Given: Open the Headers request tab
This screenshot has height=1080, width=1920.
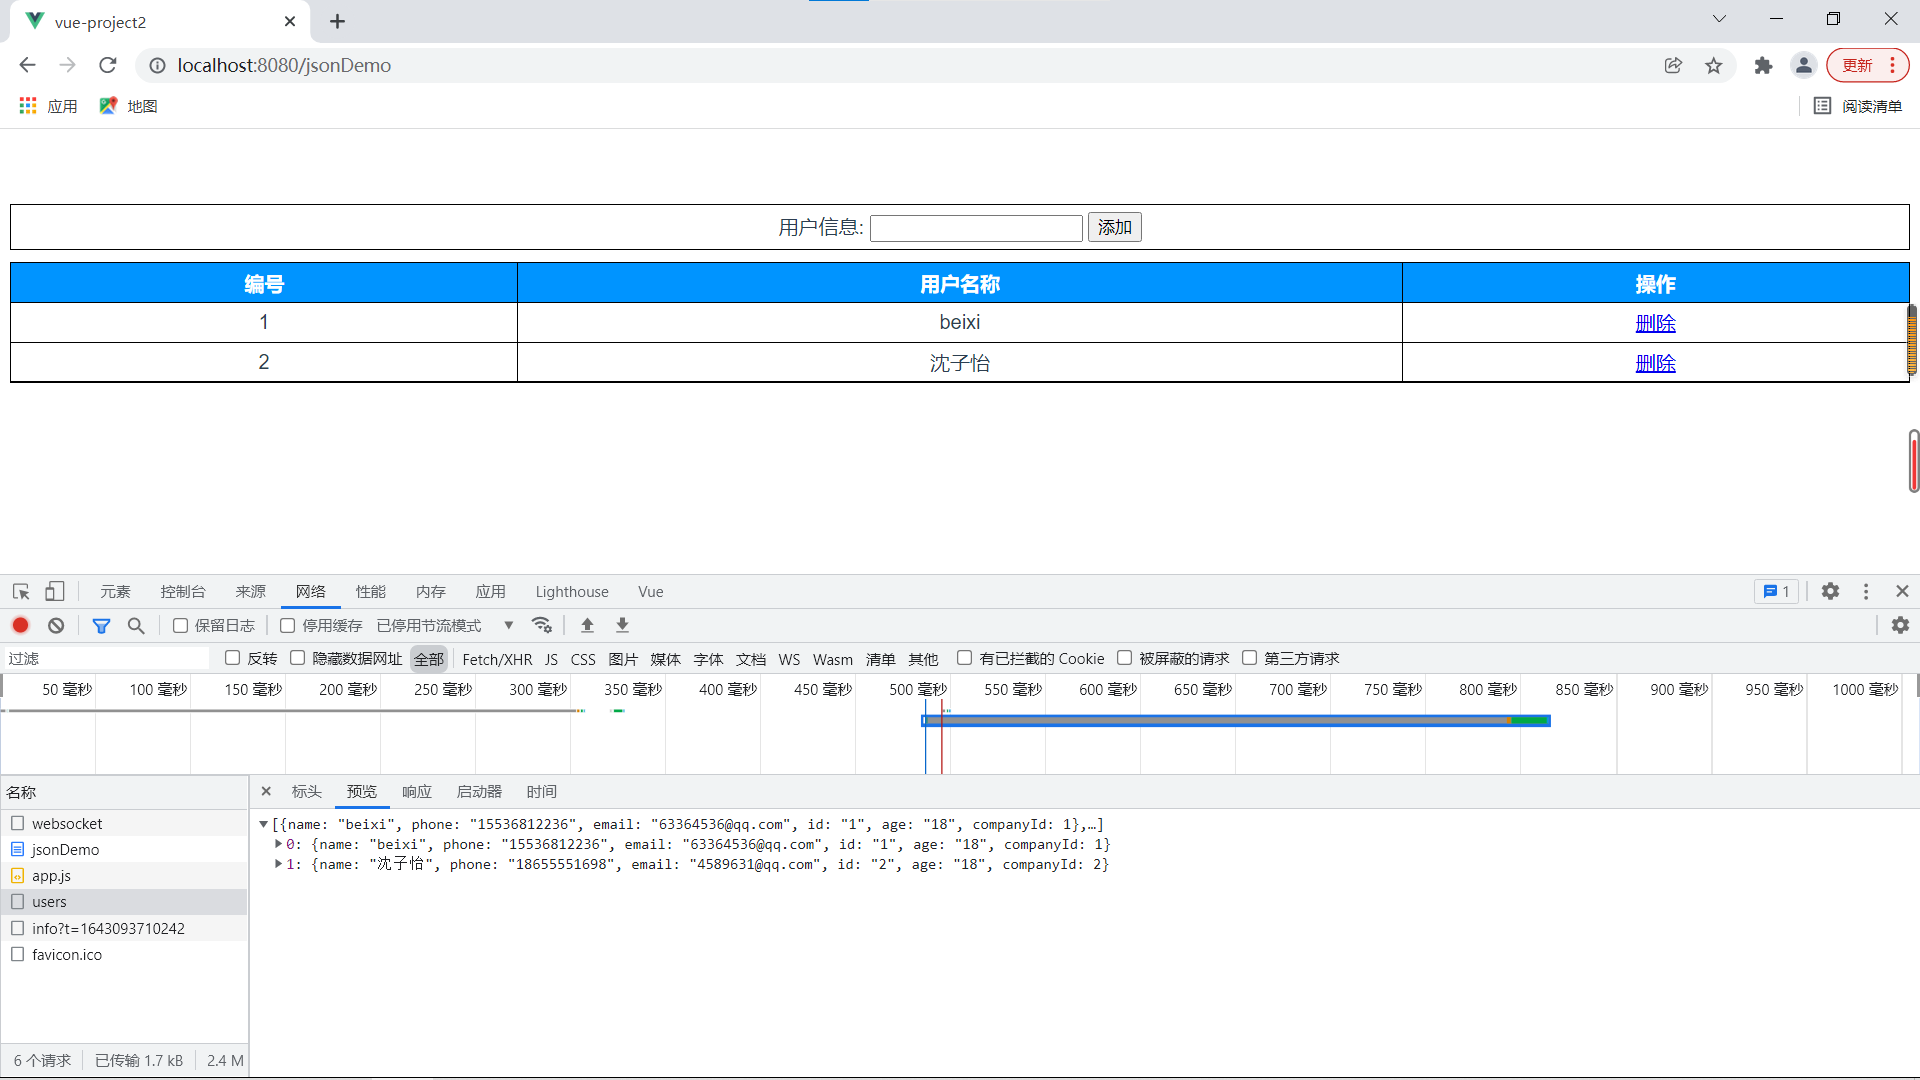Looking at the screenshot, I should pyautogui.click(x=306, y=791).
